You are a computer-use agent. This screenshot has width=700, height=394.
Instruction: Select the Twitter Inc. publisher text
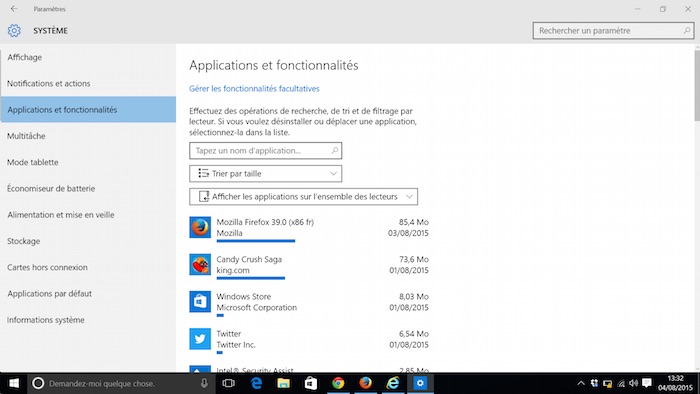pos(236,345)
